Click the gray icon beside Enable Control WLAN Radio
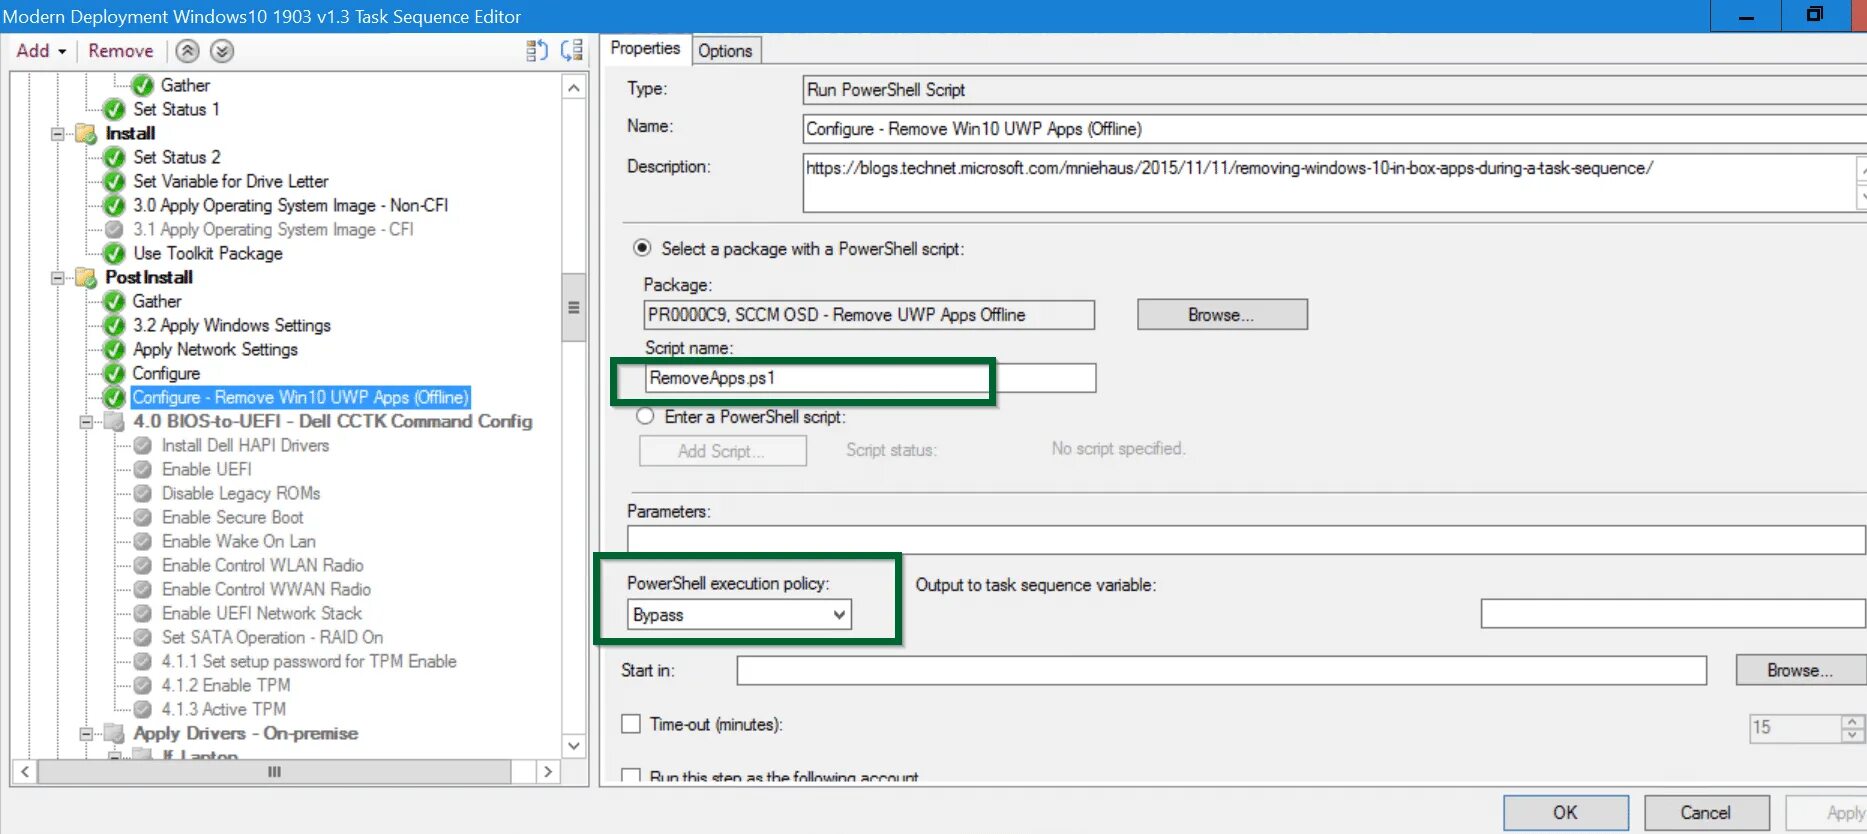Screen dimensions: 1867x834 [x=143, y=565]
